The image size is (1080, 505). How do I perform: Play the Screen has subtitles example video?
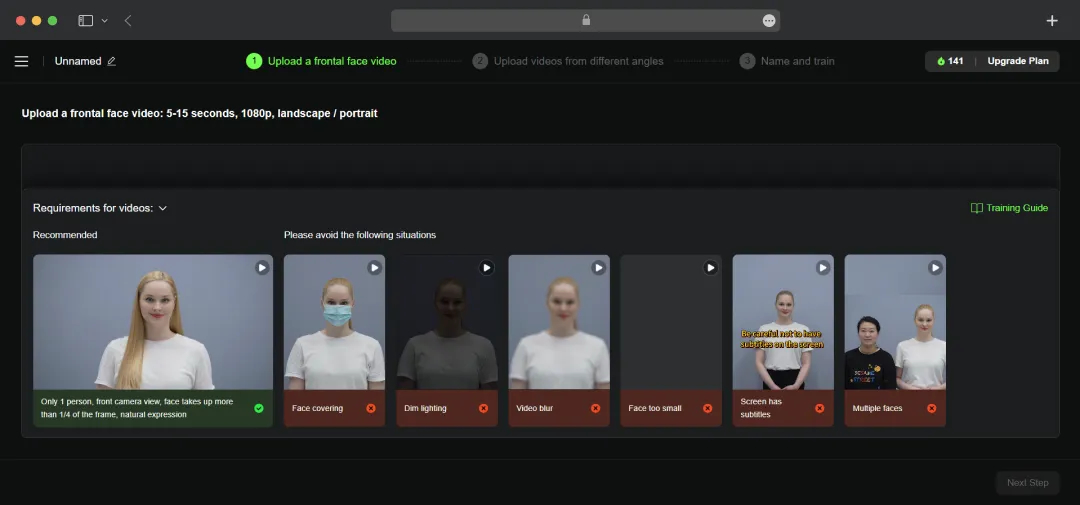823,267
